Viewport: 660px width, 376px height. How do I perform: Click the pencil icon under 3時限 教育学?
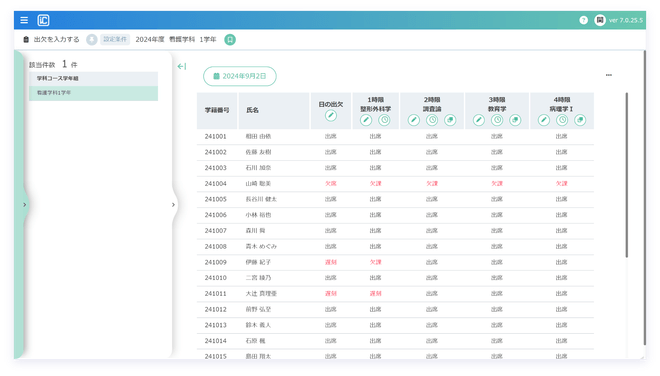click(x=479, y=120)
